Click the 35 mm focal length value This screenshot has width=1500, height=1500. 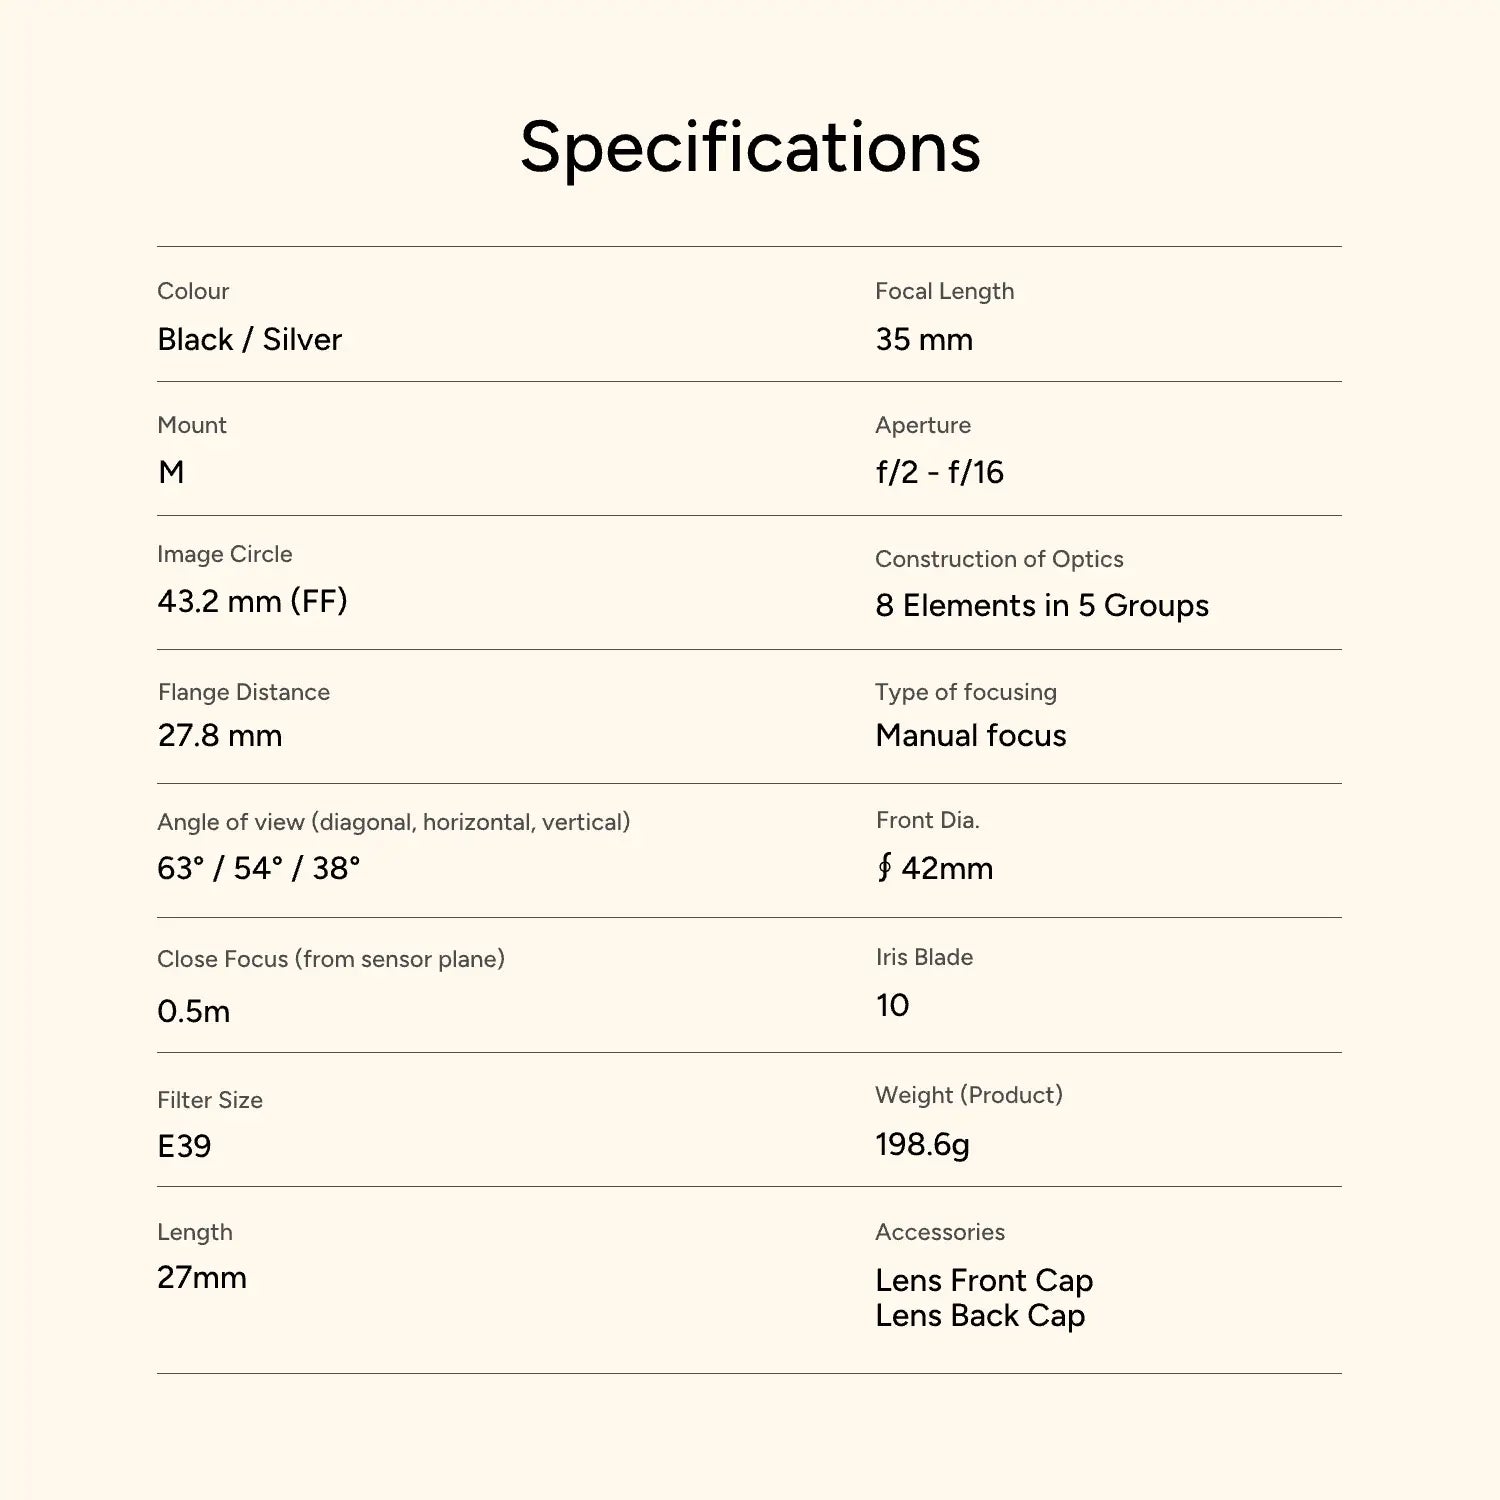924,340
